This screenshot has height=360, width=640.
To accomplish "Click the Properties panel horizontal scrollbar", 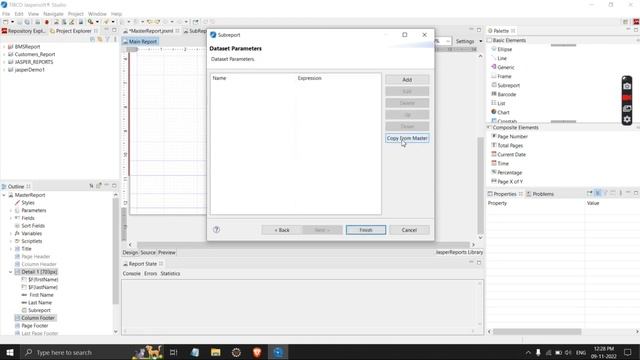I will coord(537,331).
